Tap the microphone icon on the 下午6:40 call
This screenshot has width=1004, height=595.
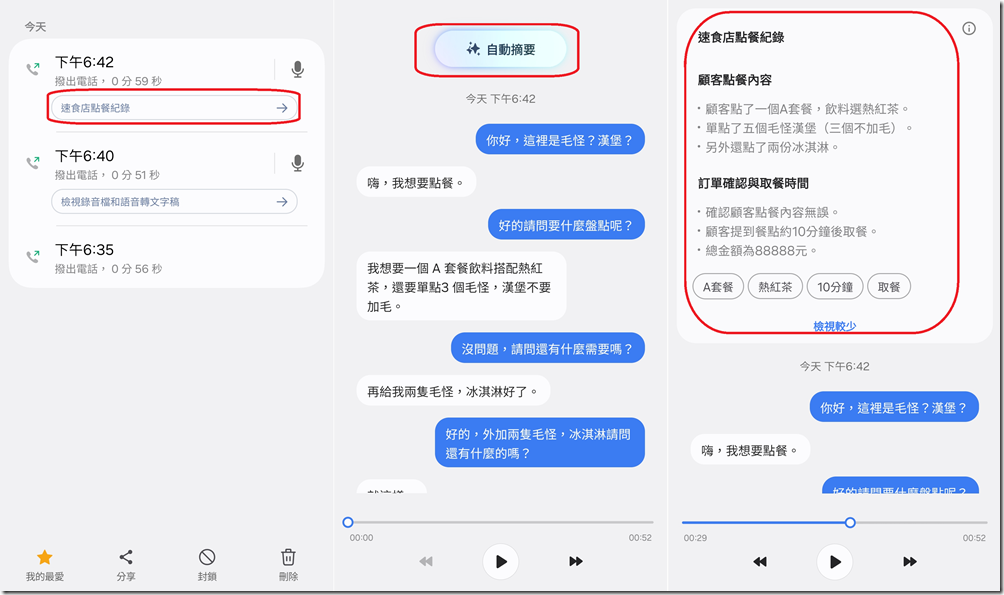[x=297, y=163]
